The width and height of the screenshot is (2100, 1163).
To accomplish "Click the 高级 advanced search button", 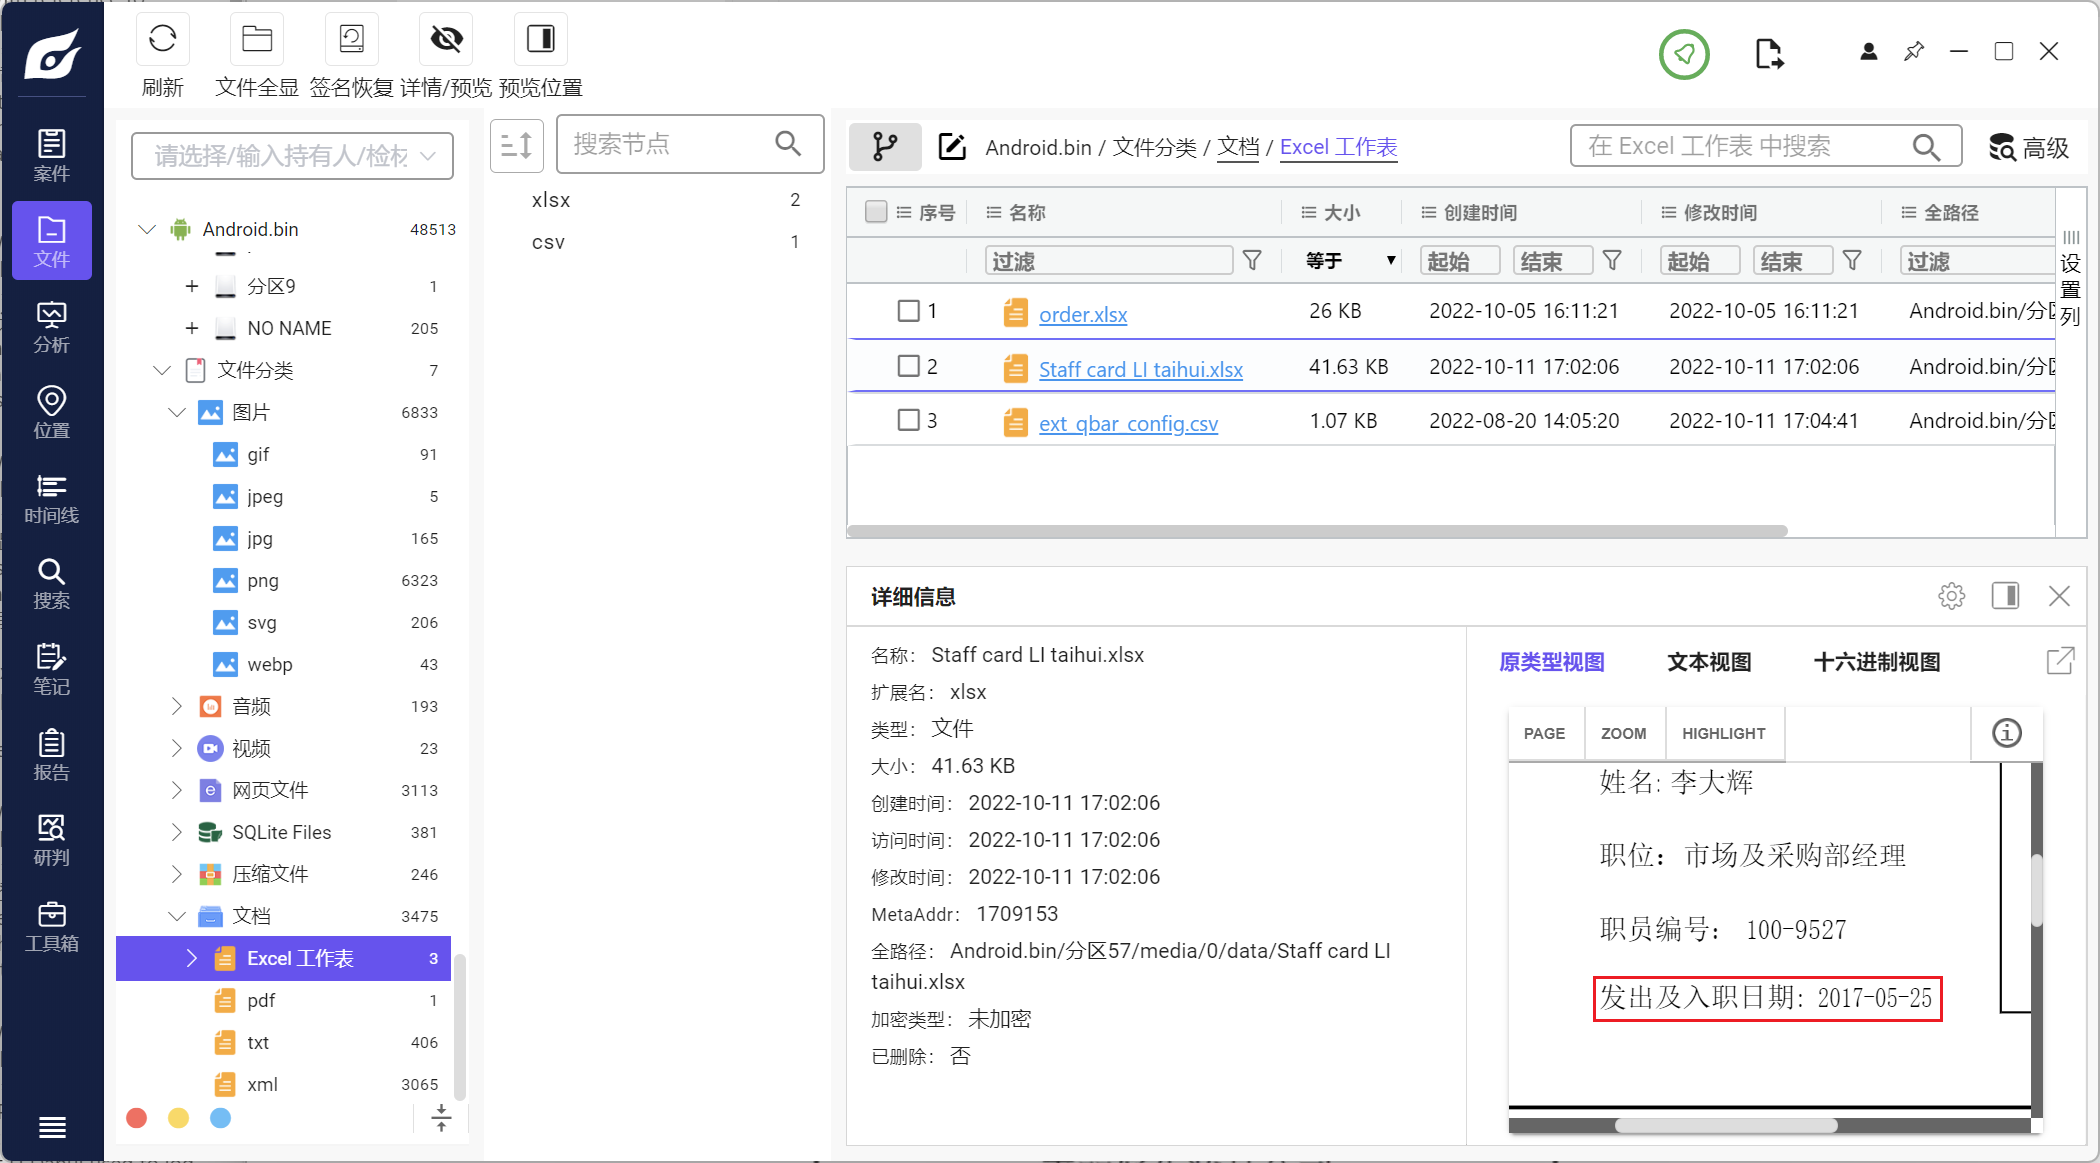I will click(x=2029, y=148).
